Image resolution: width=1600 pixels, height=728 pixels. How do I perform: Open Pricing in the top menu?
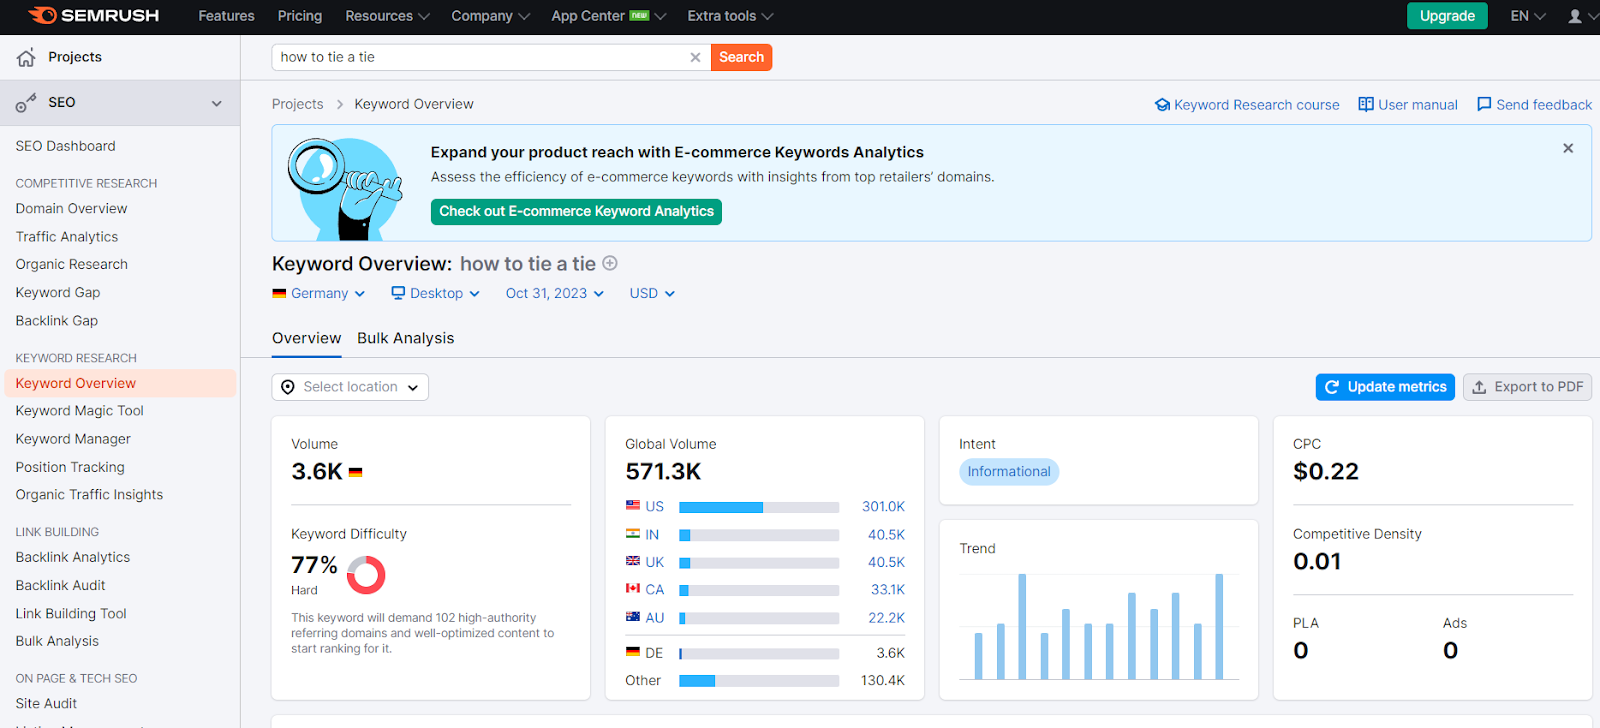point(300,16)
